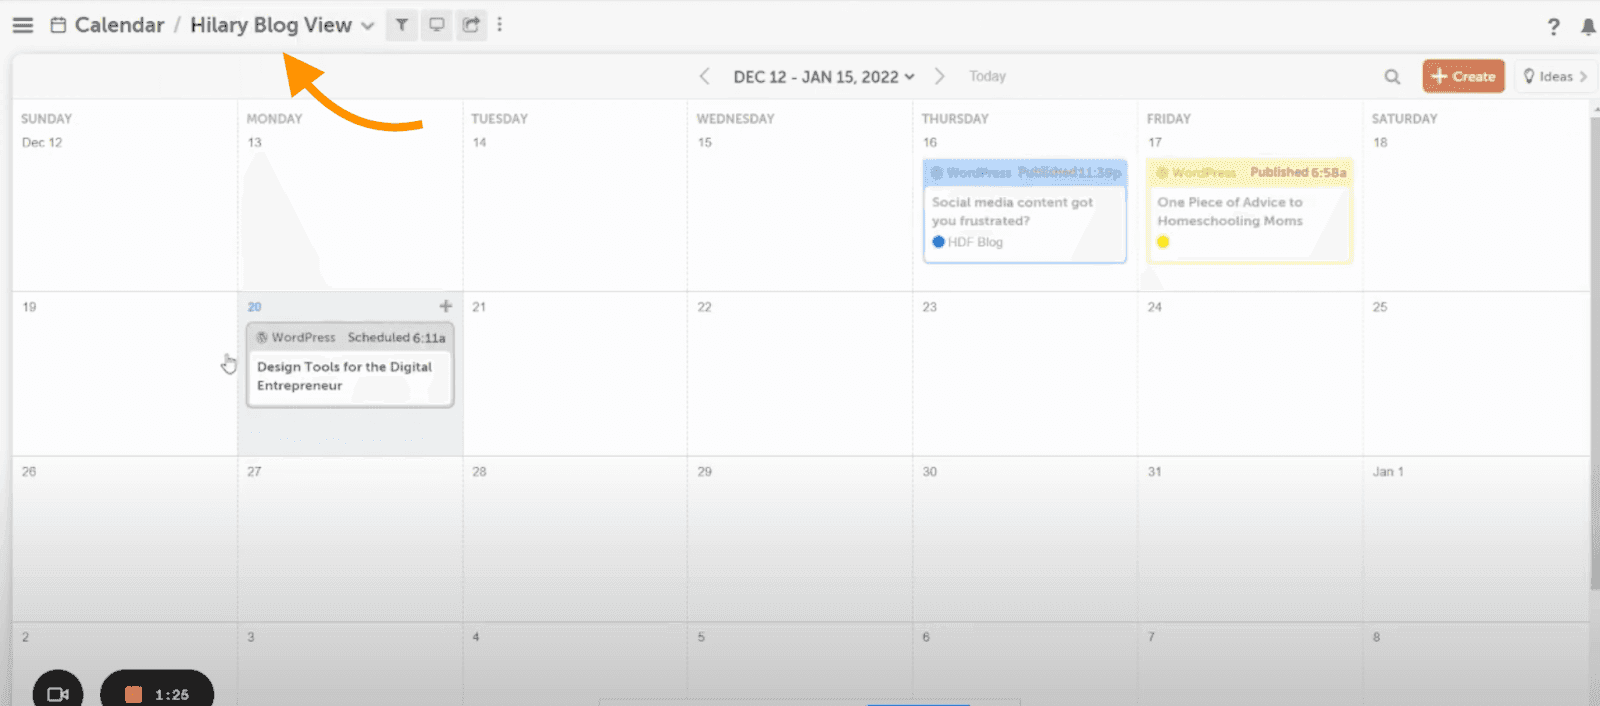Expand the Ideas panel
This screenshot has height=706, width=1600.
point(1555,76)
